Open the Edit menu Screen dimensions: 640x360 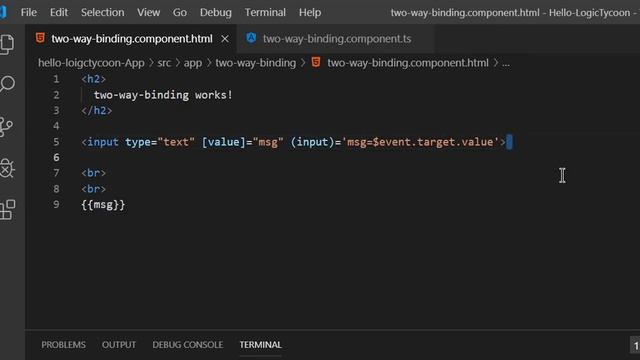pos(59,12)
